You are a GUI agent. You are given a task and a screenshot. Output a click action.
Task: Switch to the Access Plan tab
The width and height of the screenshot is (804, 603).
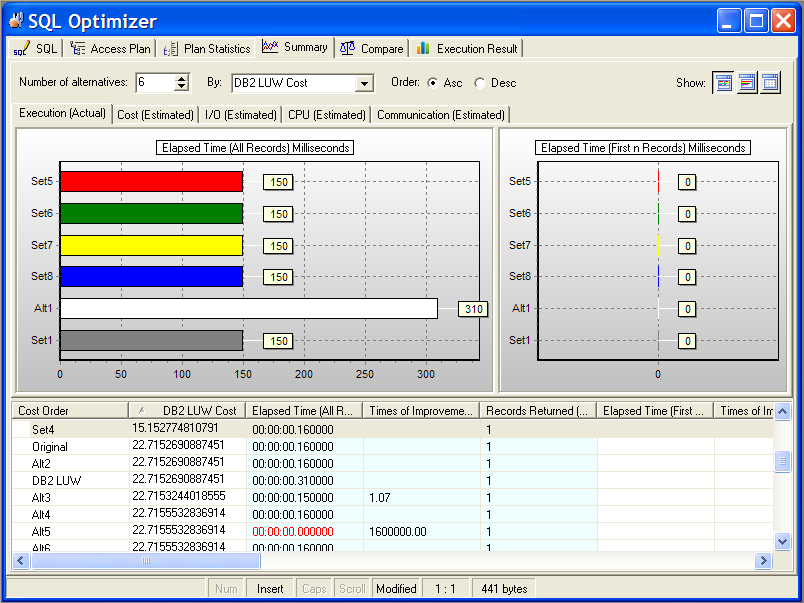click(x=112, y=48)
